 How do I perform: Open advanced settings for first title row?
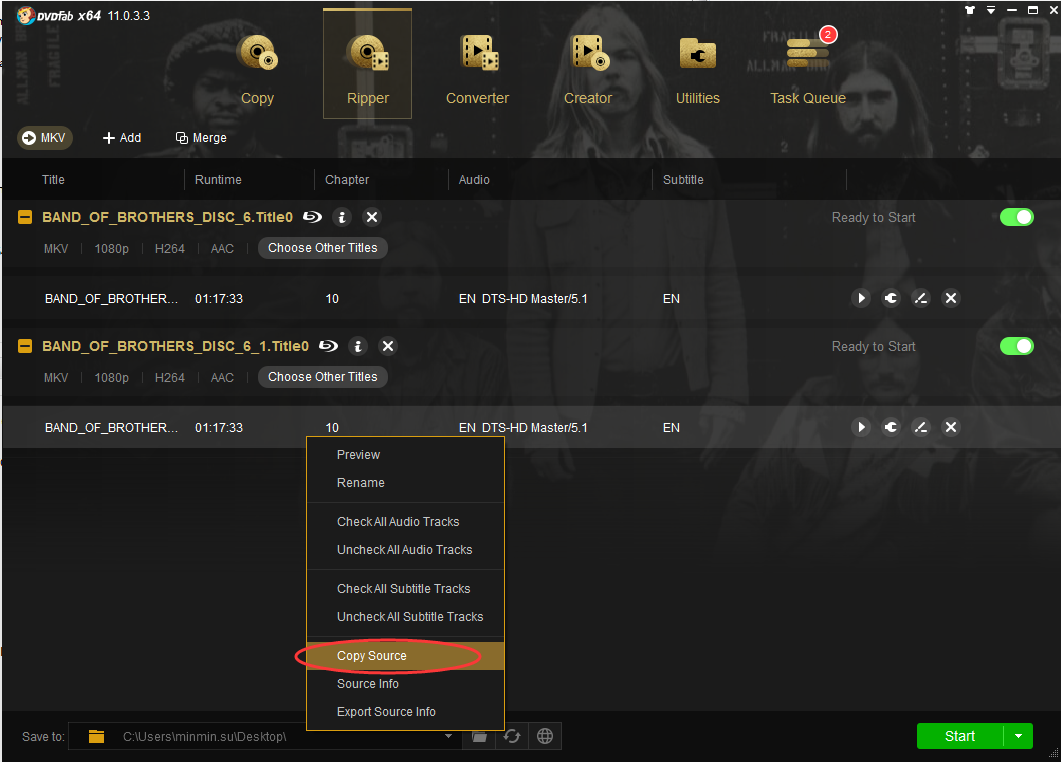point(891,298)
